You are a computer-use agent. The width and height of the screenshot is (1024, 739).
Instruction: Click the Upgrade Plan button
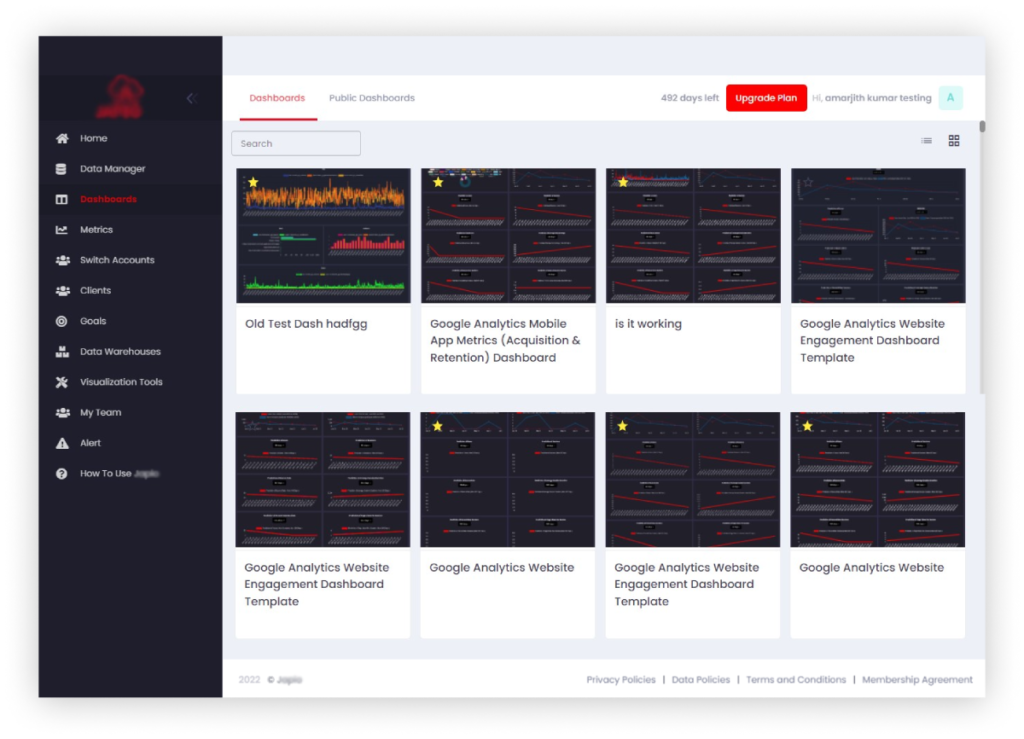click(766, 97)
